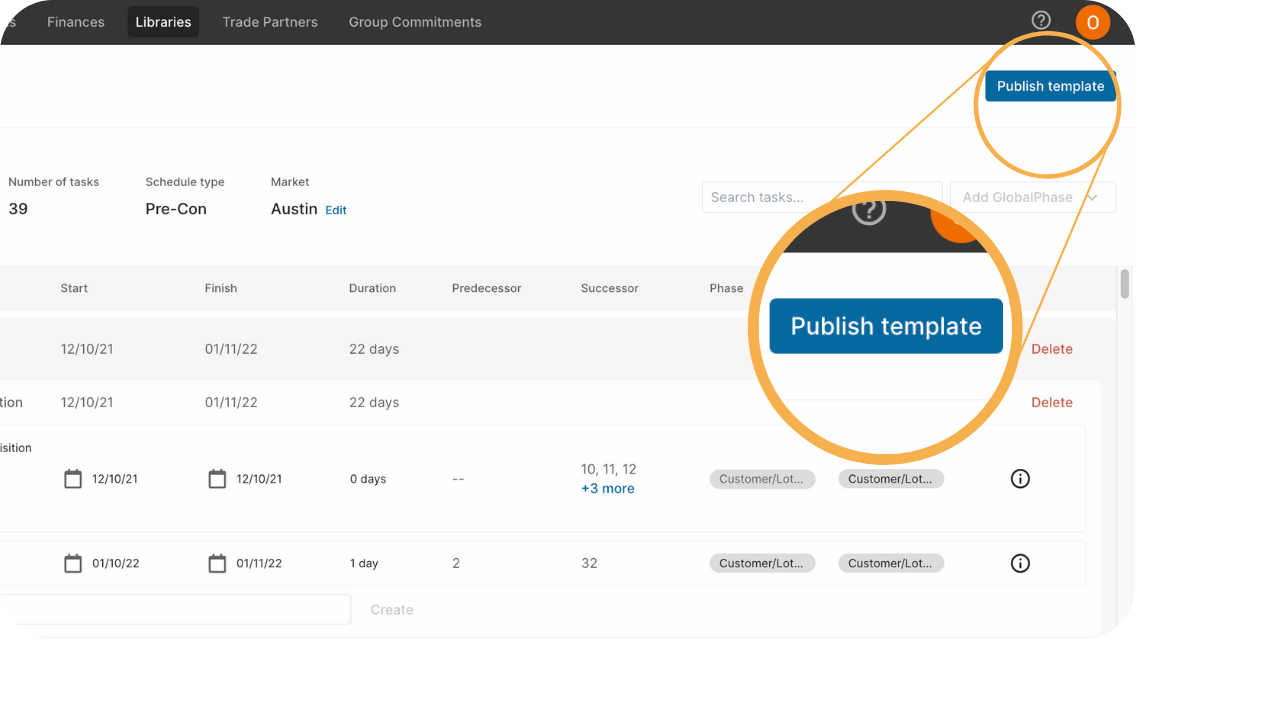
Task: Open finish date calendar for 12/10/21 task
Action: pyautogui.click(x=217, y=479)
